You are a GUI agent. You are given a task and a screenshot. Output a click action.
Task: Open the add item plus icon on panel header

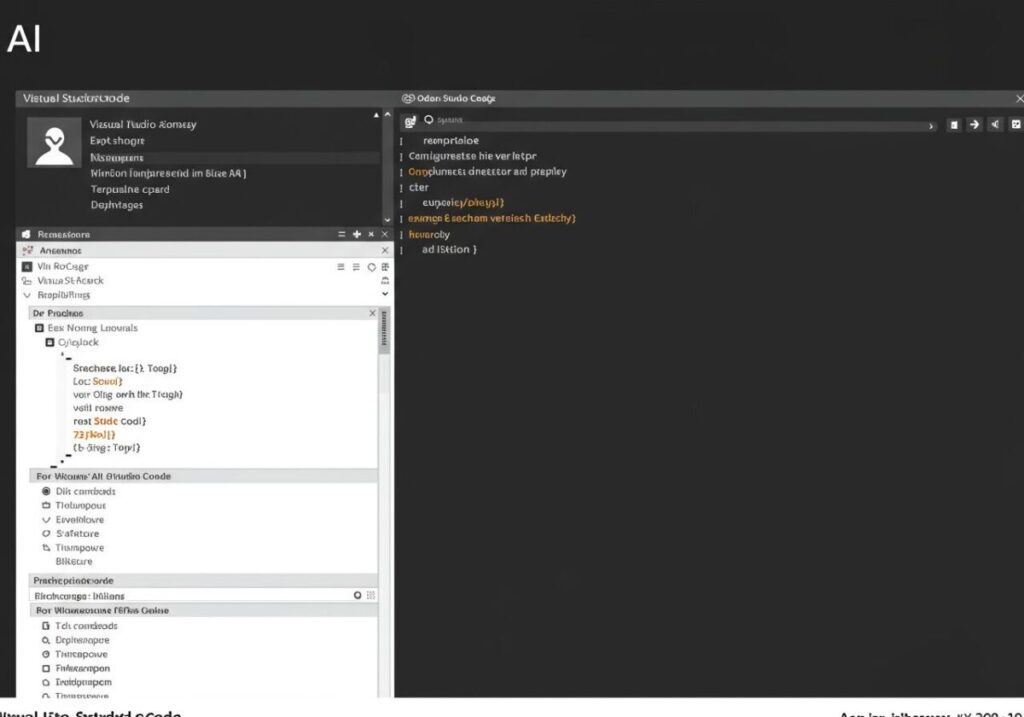pyautogui.click(x=357, y=233)
